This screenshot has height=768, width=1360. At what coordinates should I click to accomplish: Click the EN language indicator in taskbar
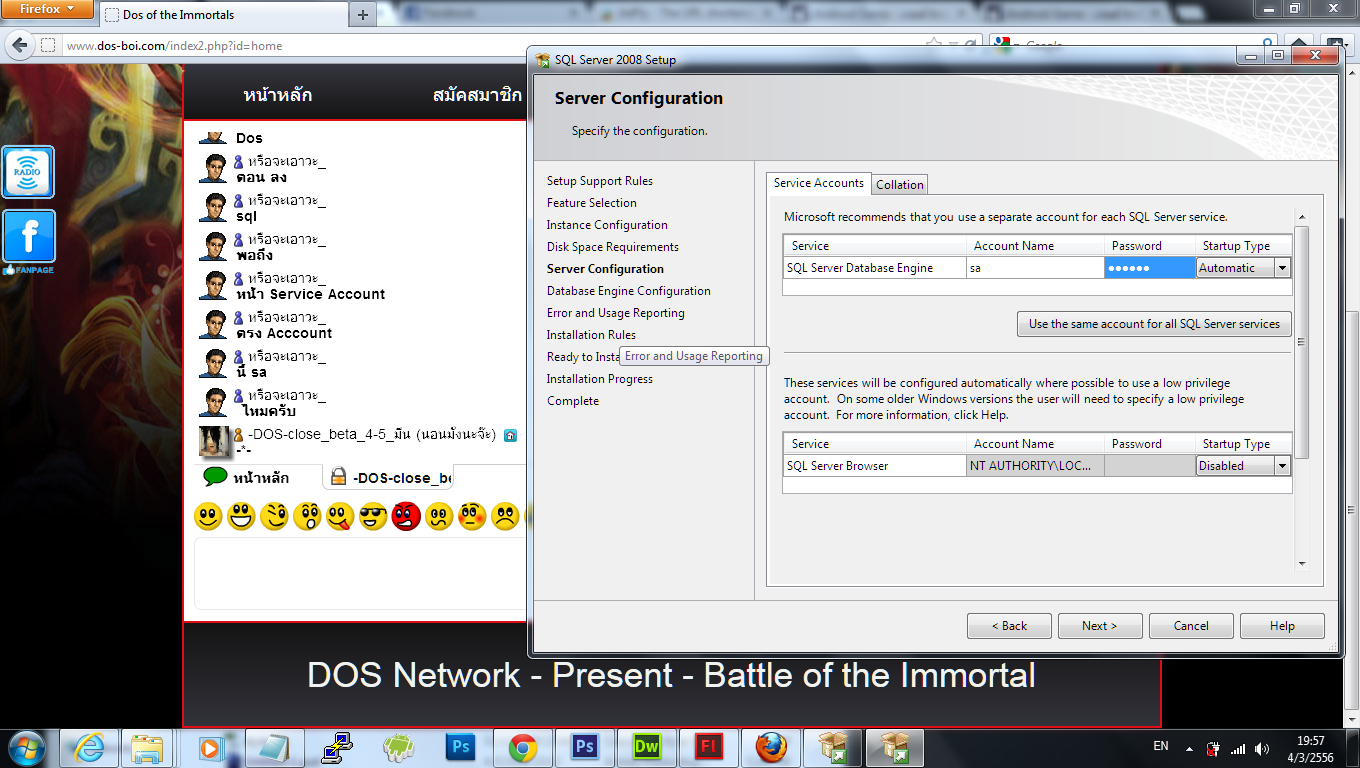1161,746
